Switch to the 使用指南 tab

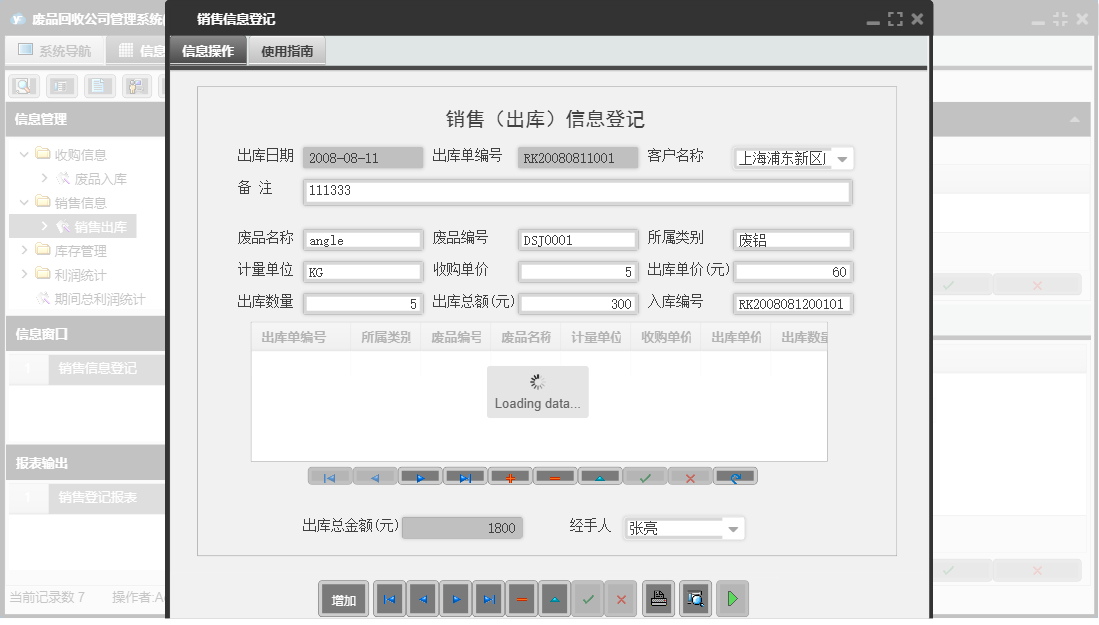tap(286, 48)
